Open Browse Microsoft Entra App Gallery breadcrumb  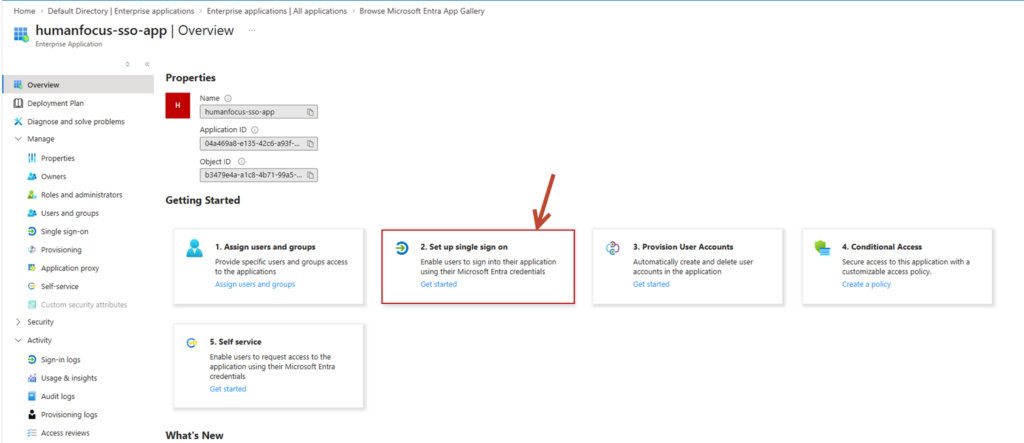[x=422, y=11]
